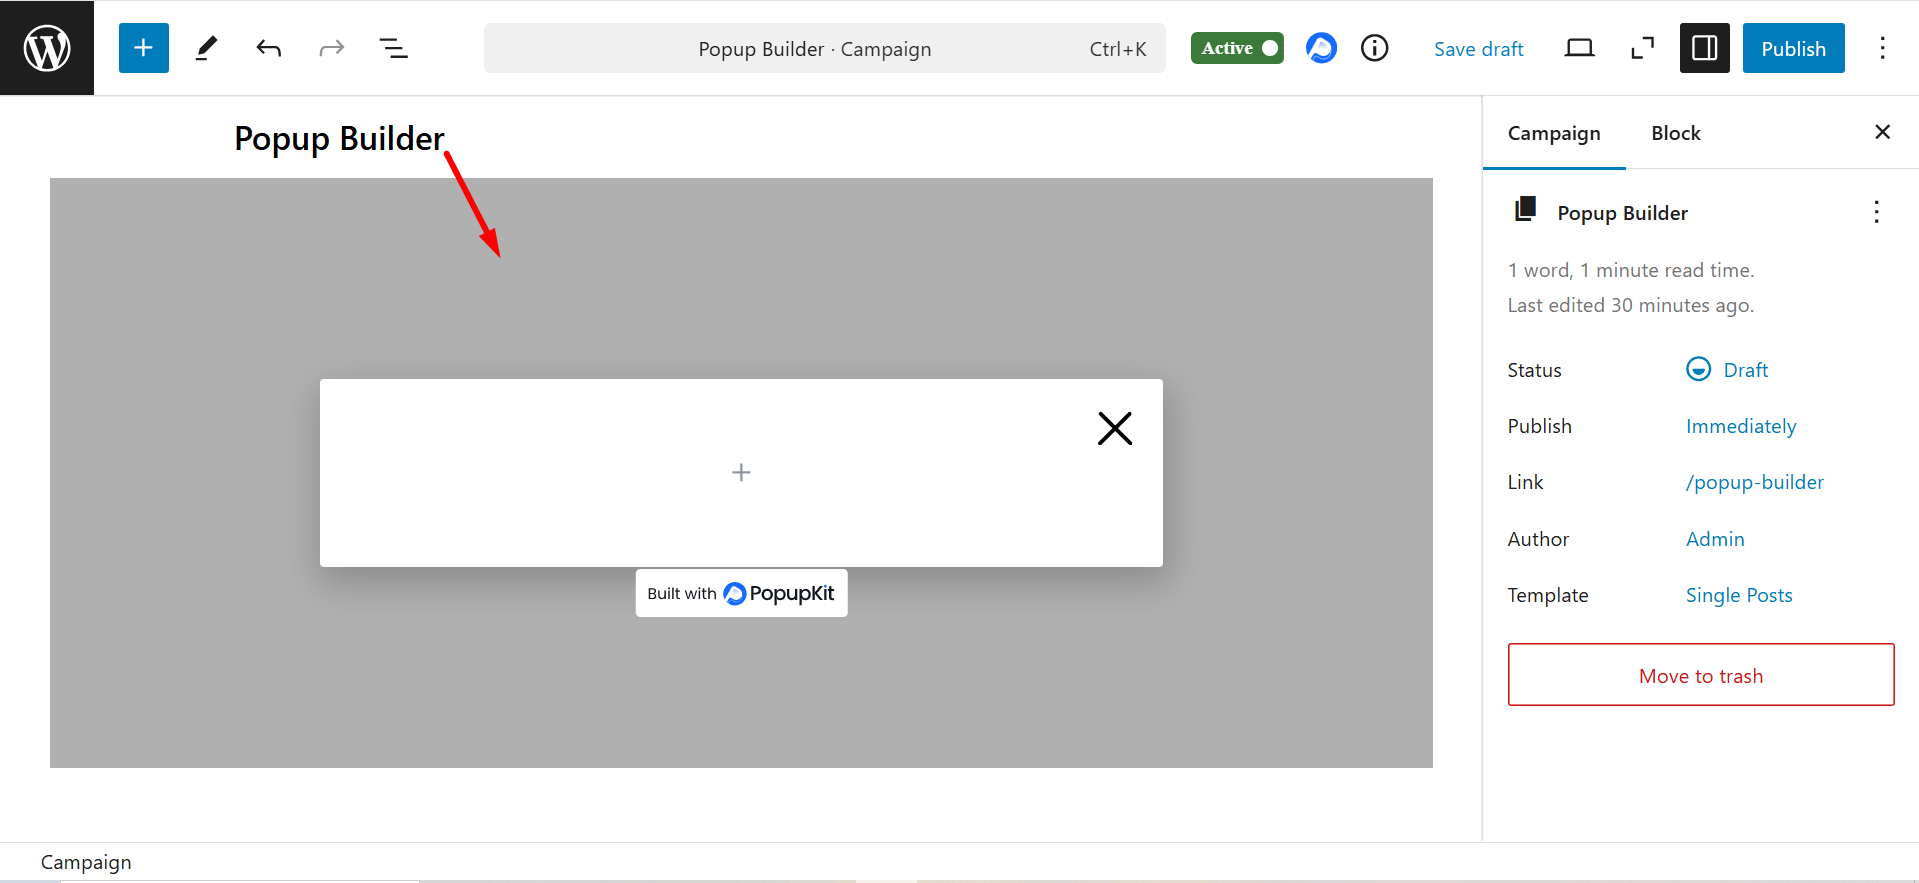
Task: Open the Draft status dropdown
Action: [x=1744, y=370]
